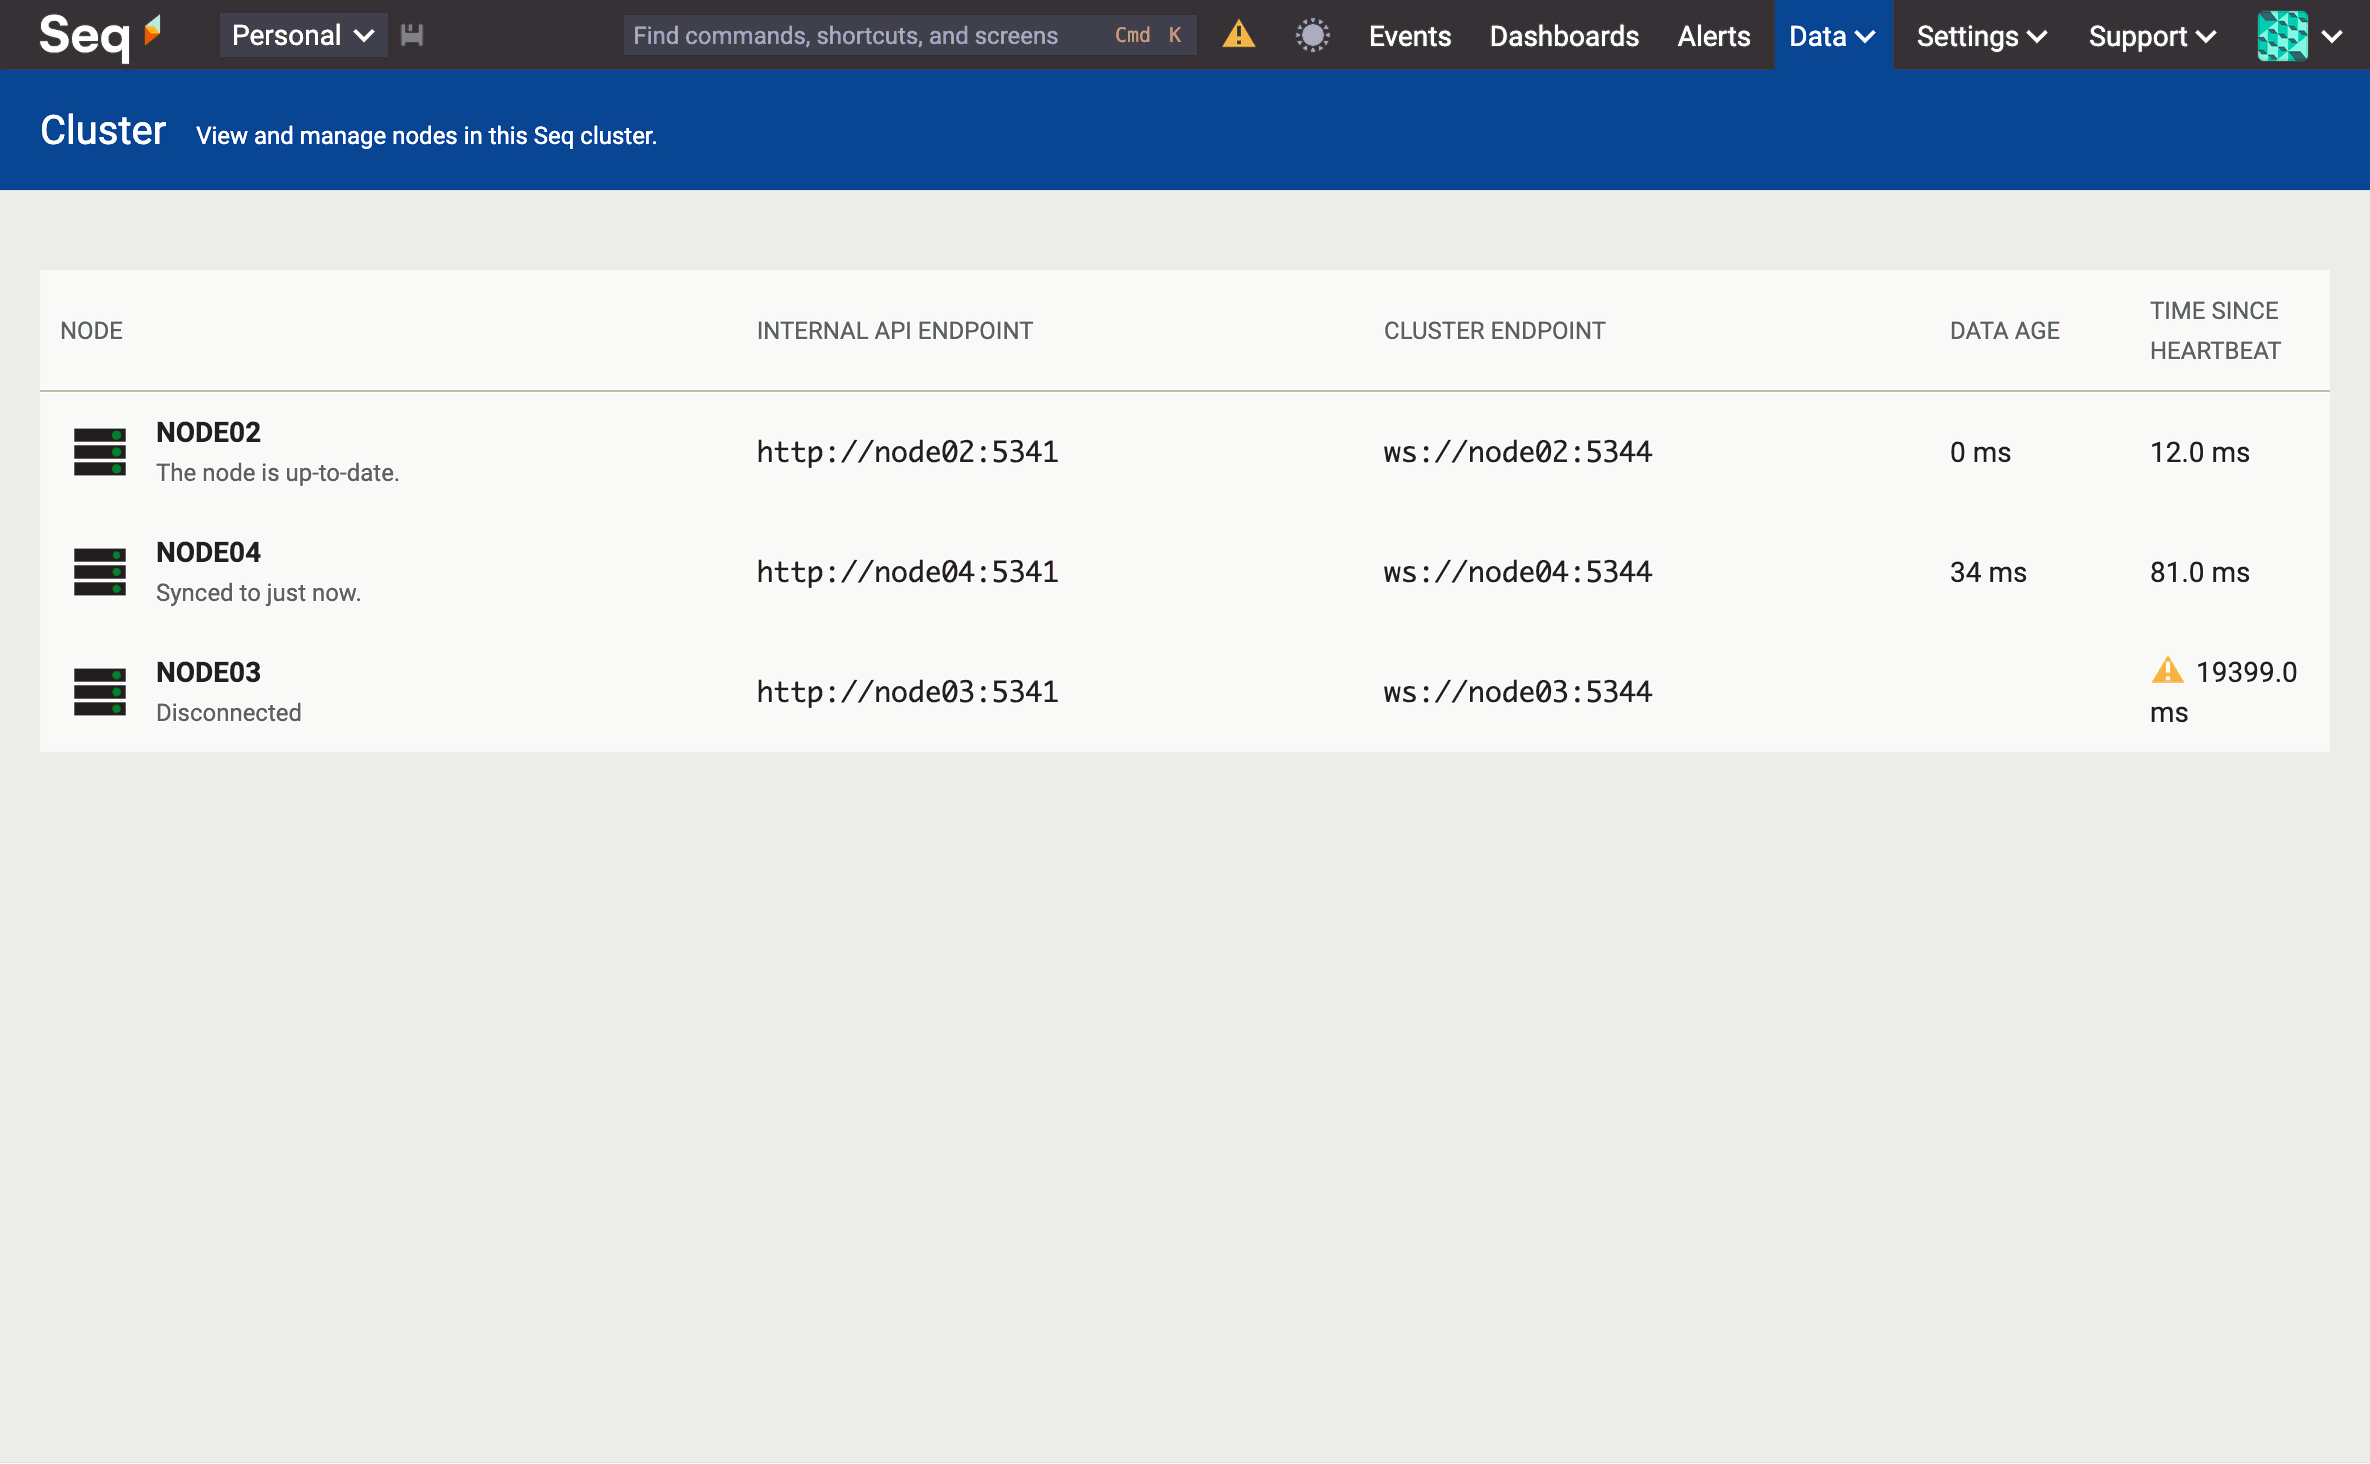Go to the Events screen
Viewport: 2370px width, 1464px height.
click(1409, 36)
